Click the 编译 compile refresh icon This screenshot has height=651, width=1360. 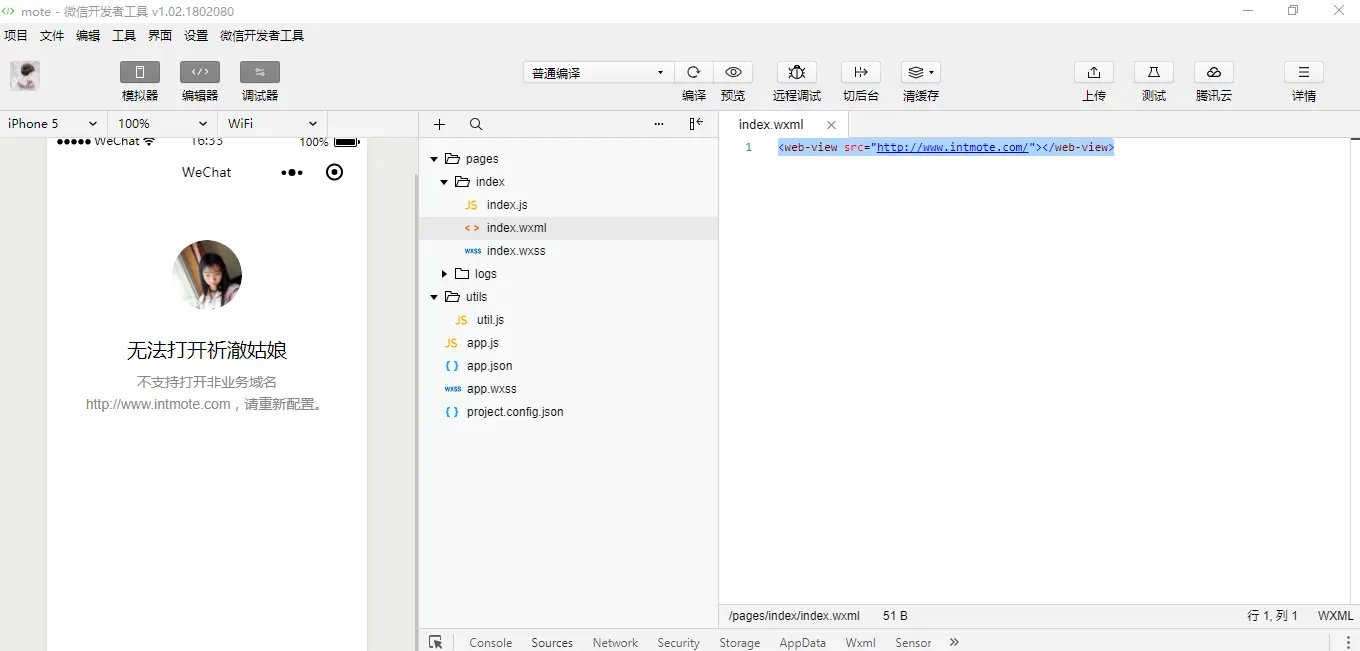pos(694,72)
